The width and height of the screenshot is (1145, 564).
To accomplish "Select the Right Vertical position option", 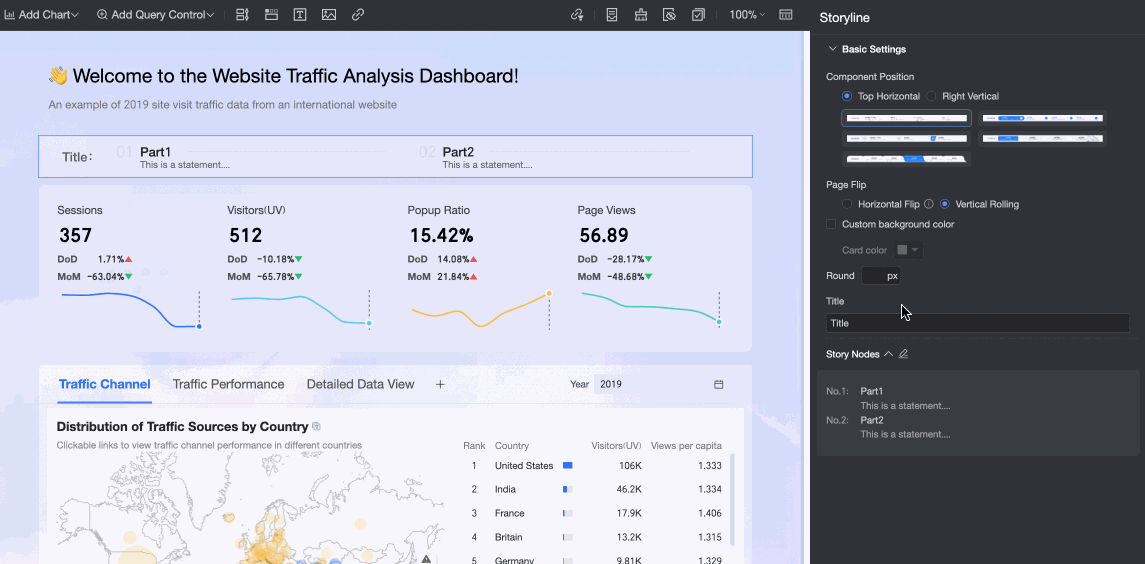I will 931,96.
